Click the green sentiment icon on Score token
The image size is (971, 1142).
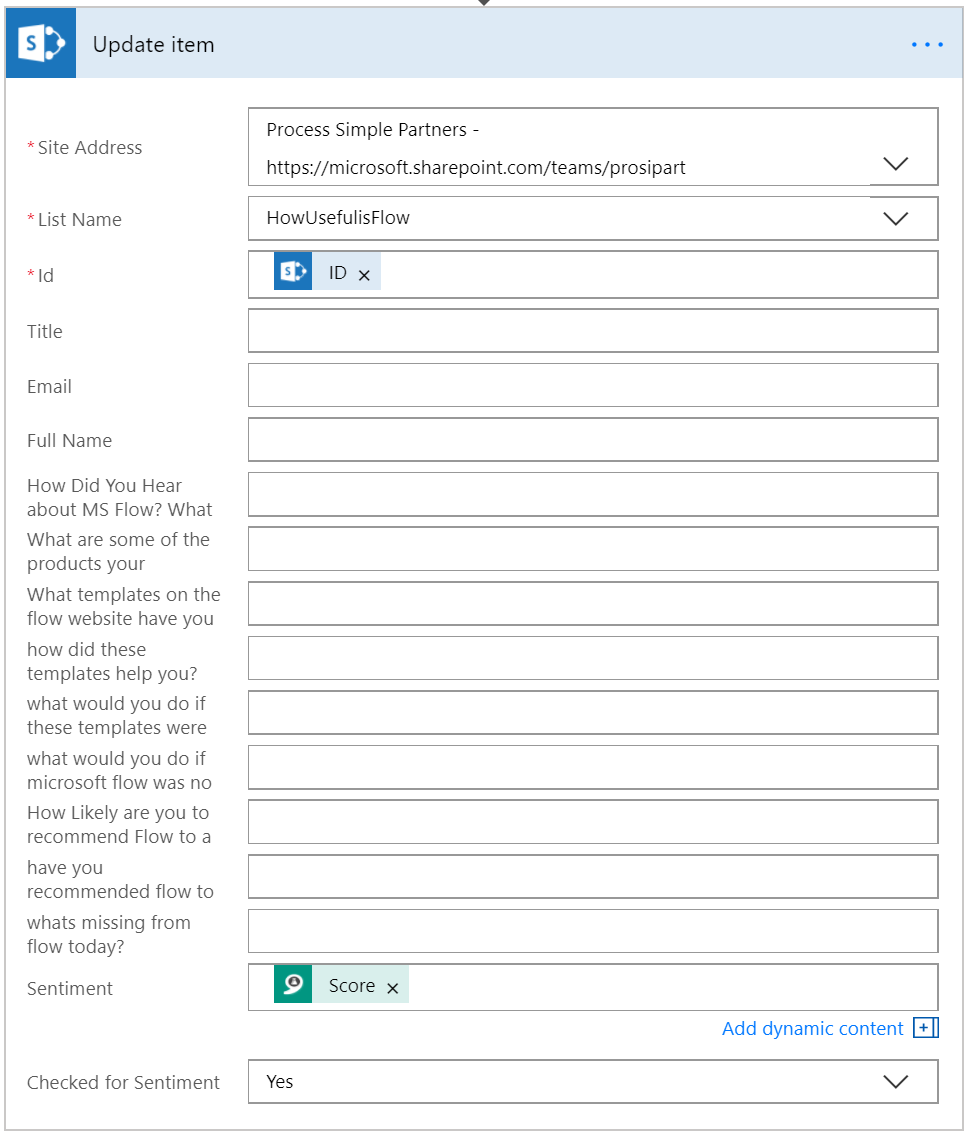click(x=293, y=985)
